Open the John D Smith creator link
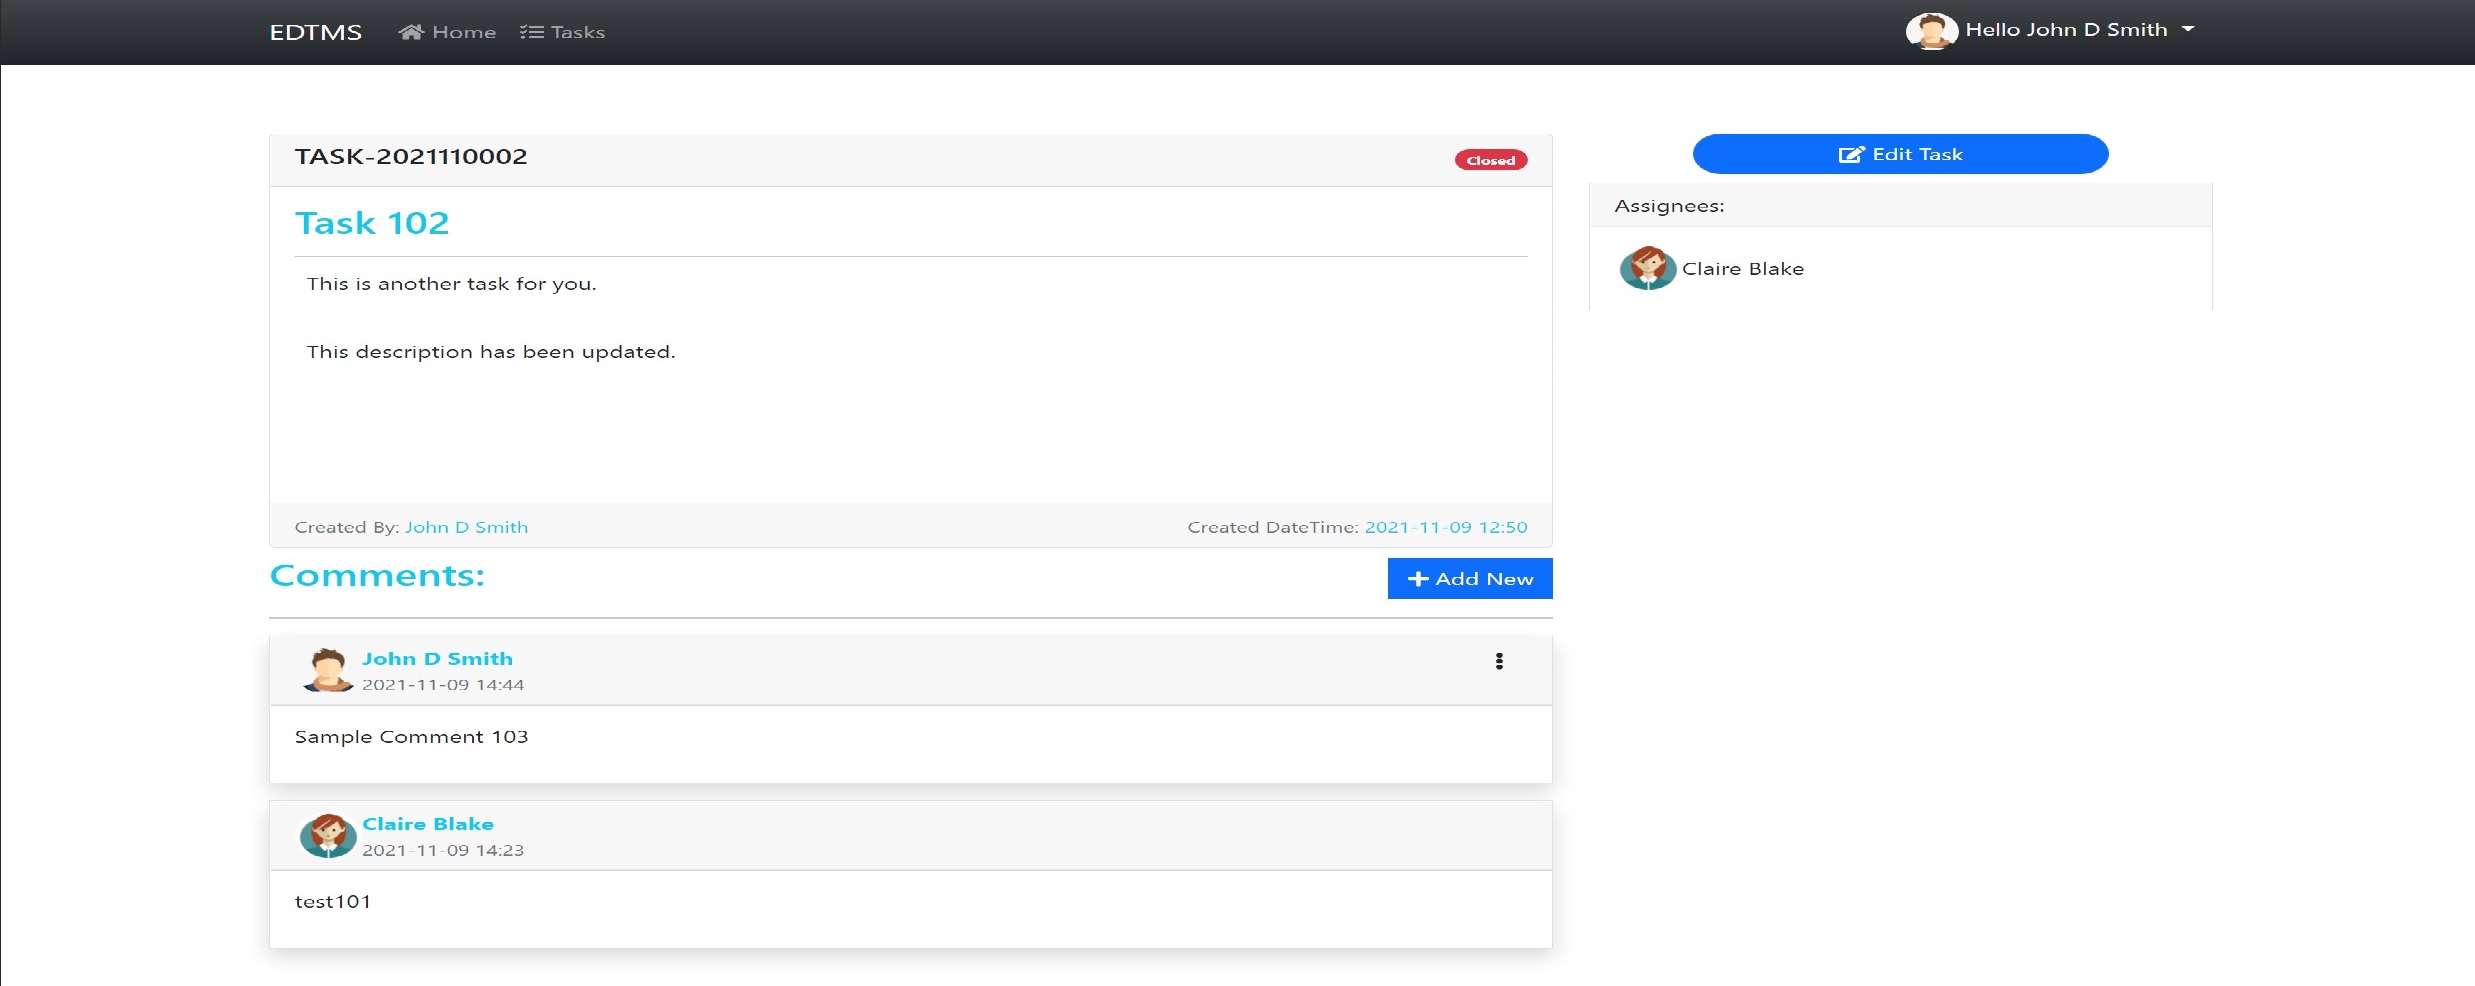The width and height of the screenshot is (2475, 986). [x=466, y=527]
